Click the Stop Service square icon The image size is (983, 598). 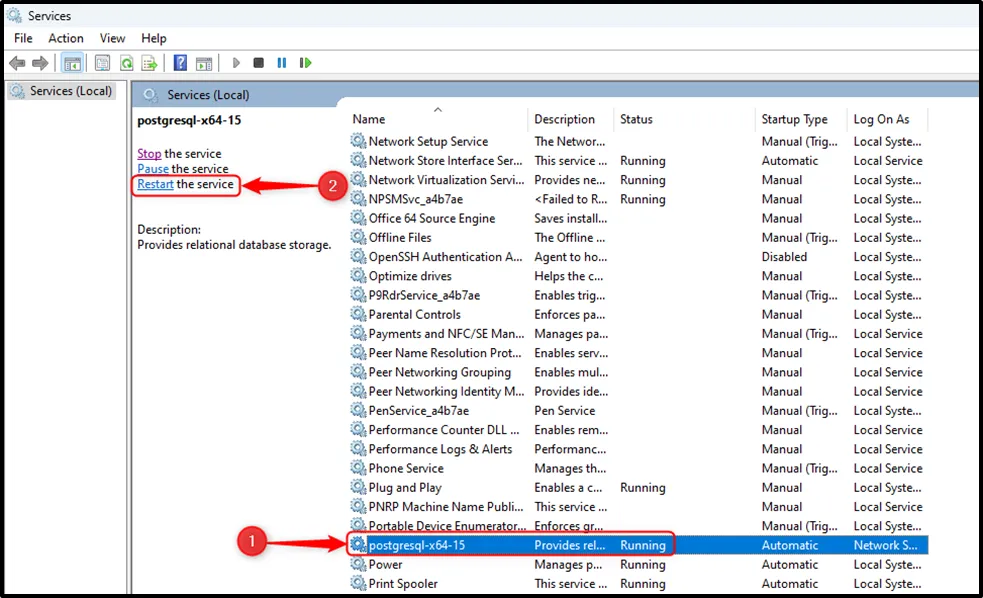tap(258, 63)
